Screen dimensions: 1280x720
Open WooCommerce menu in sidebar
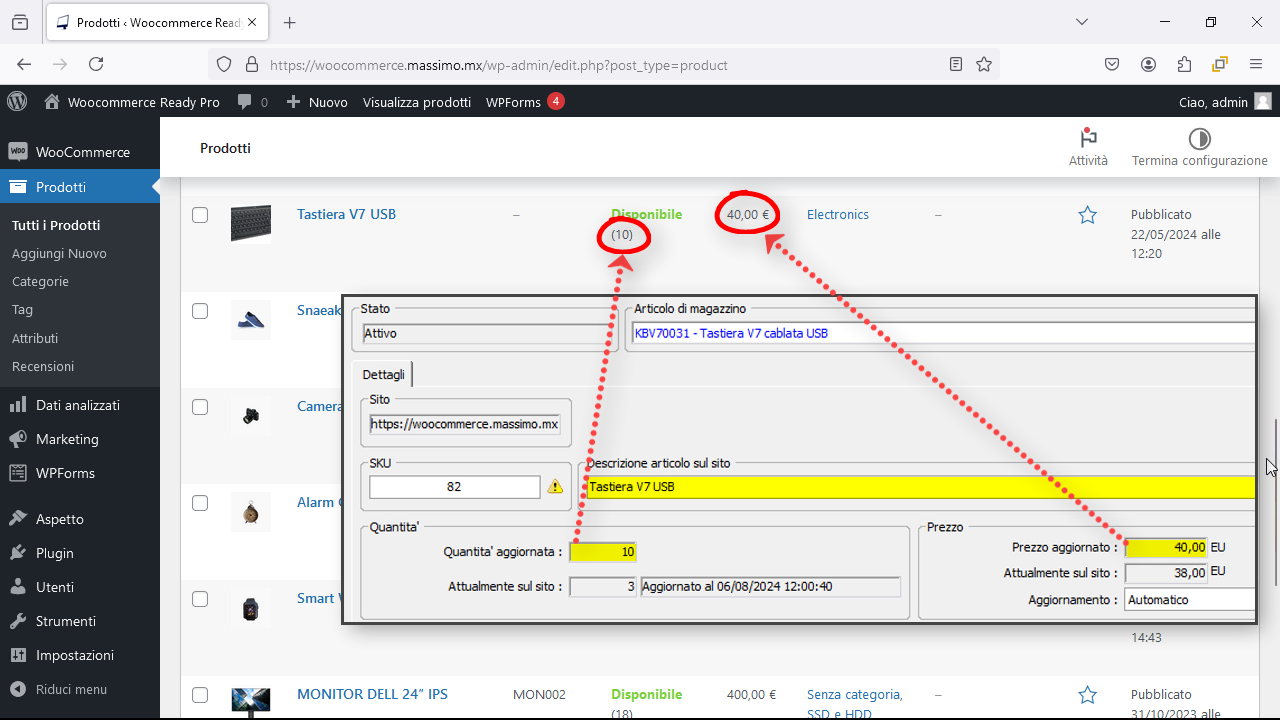click(80, 152)
